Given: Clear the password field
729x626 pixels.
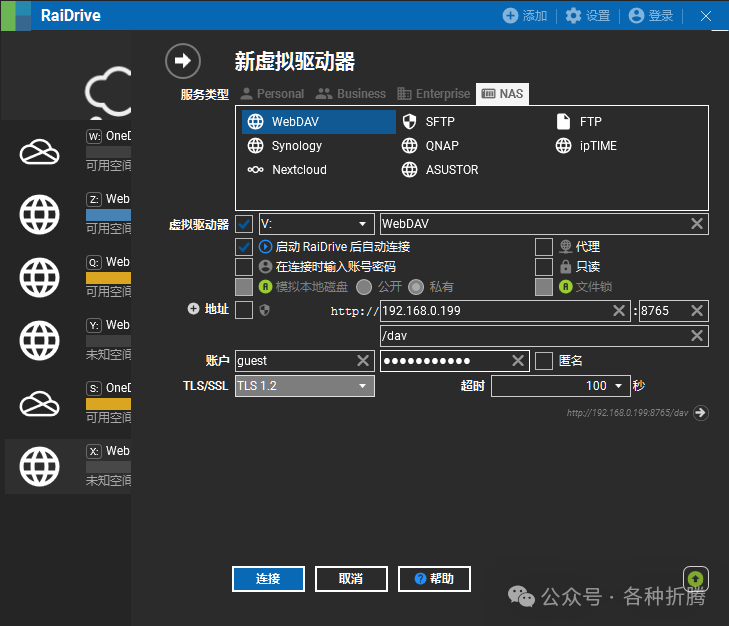Looking at the screenshot, I should click(518, 360).
